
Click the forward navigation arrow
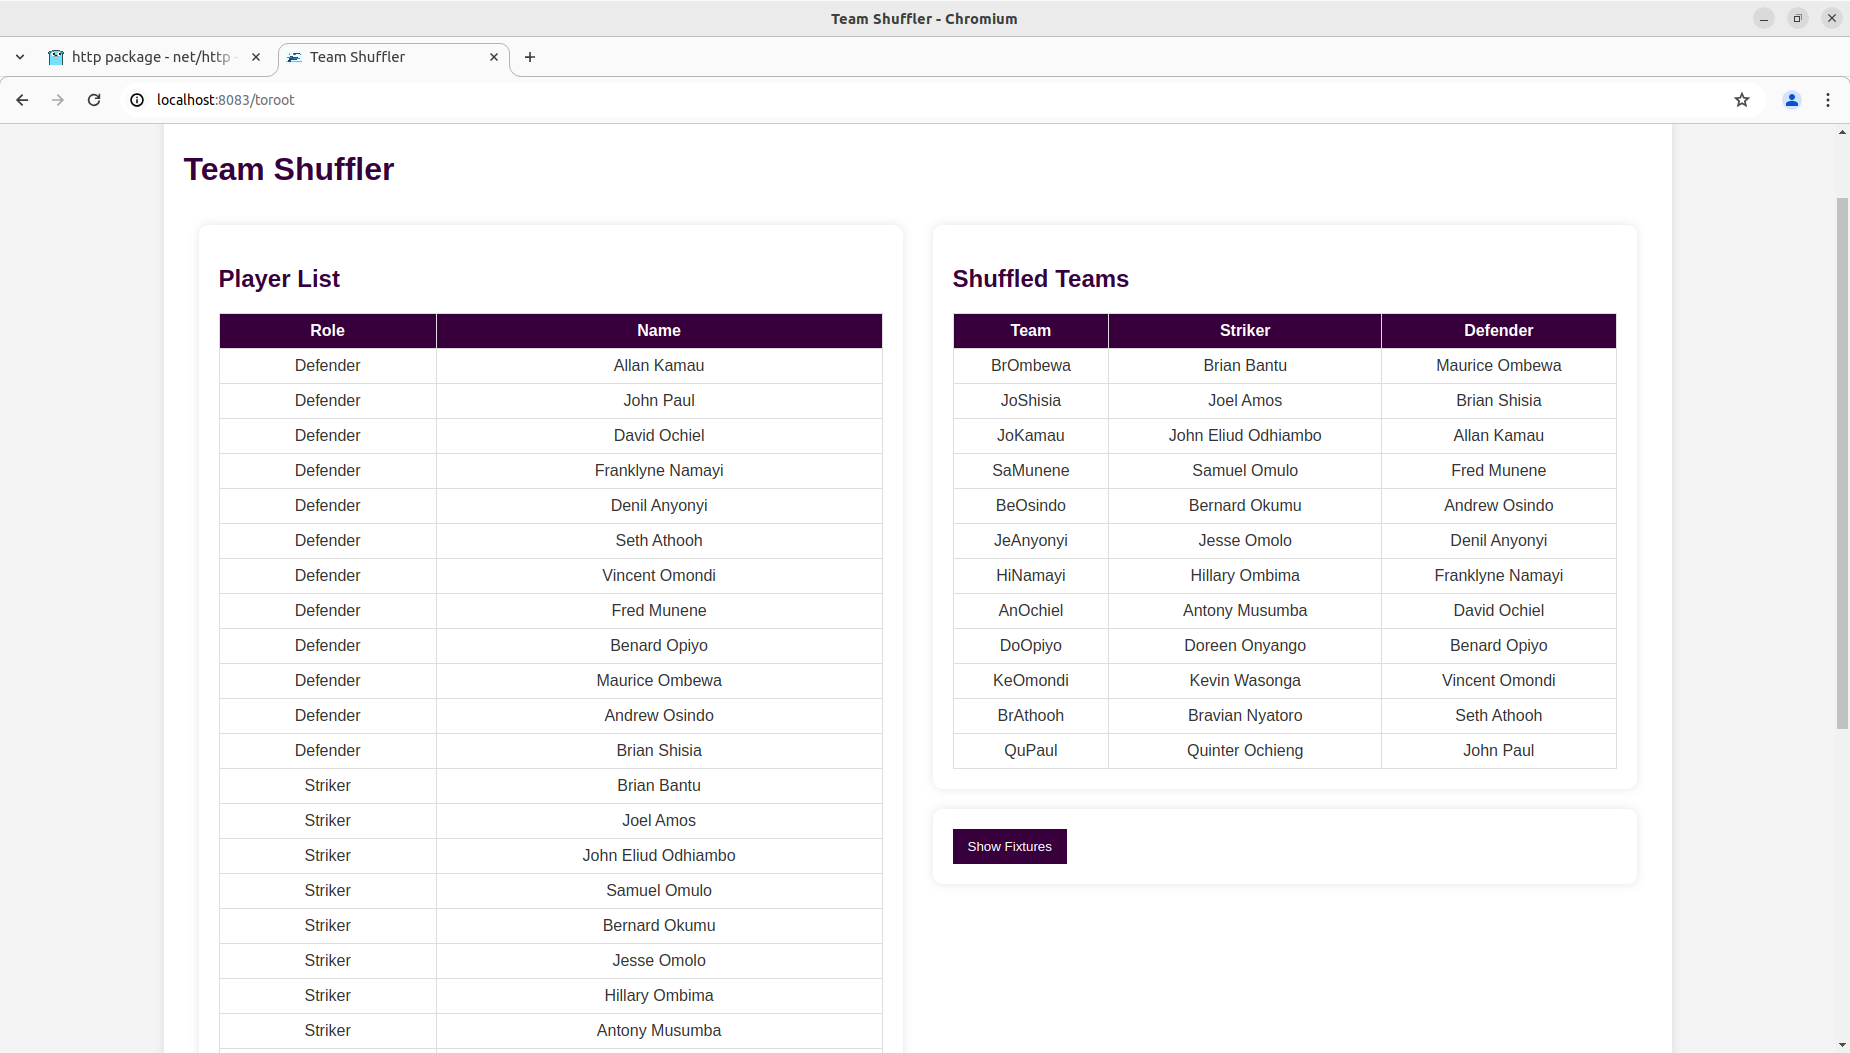58,100
